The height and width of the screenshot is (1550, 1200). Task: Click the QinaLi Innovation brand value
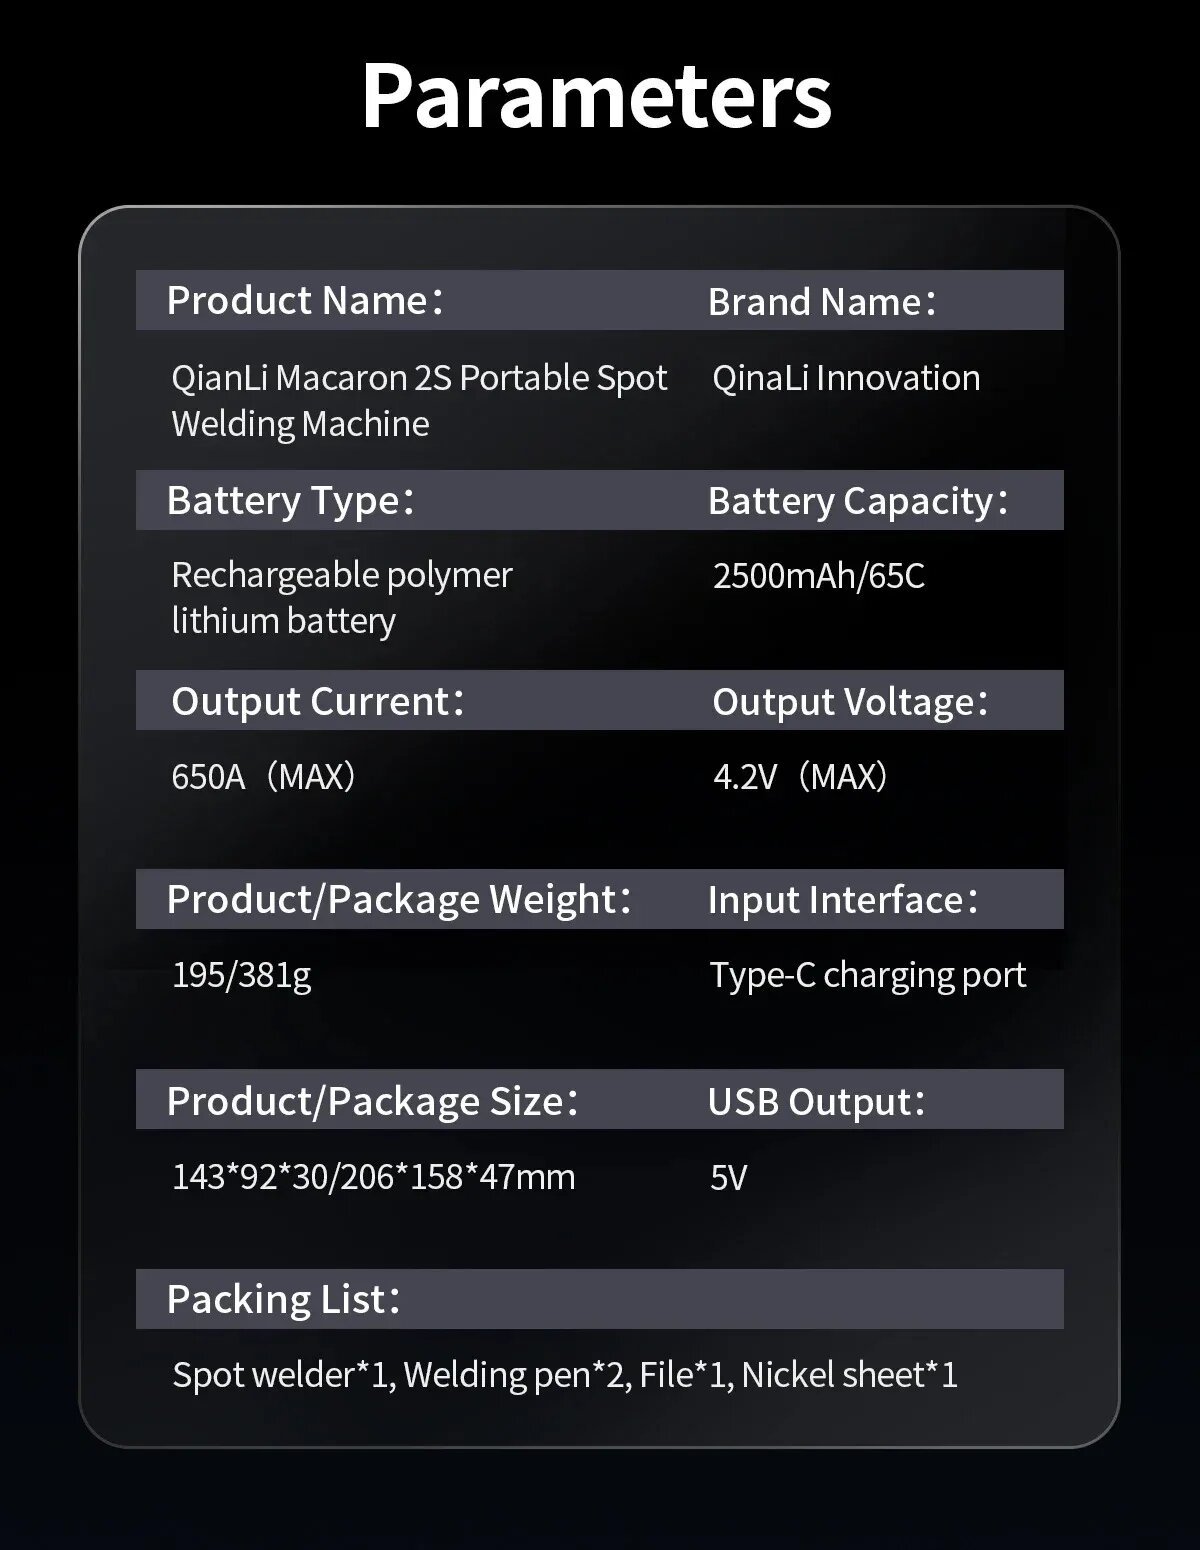(x=845, y=378)
